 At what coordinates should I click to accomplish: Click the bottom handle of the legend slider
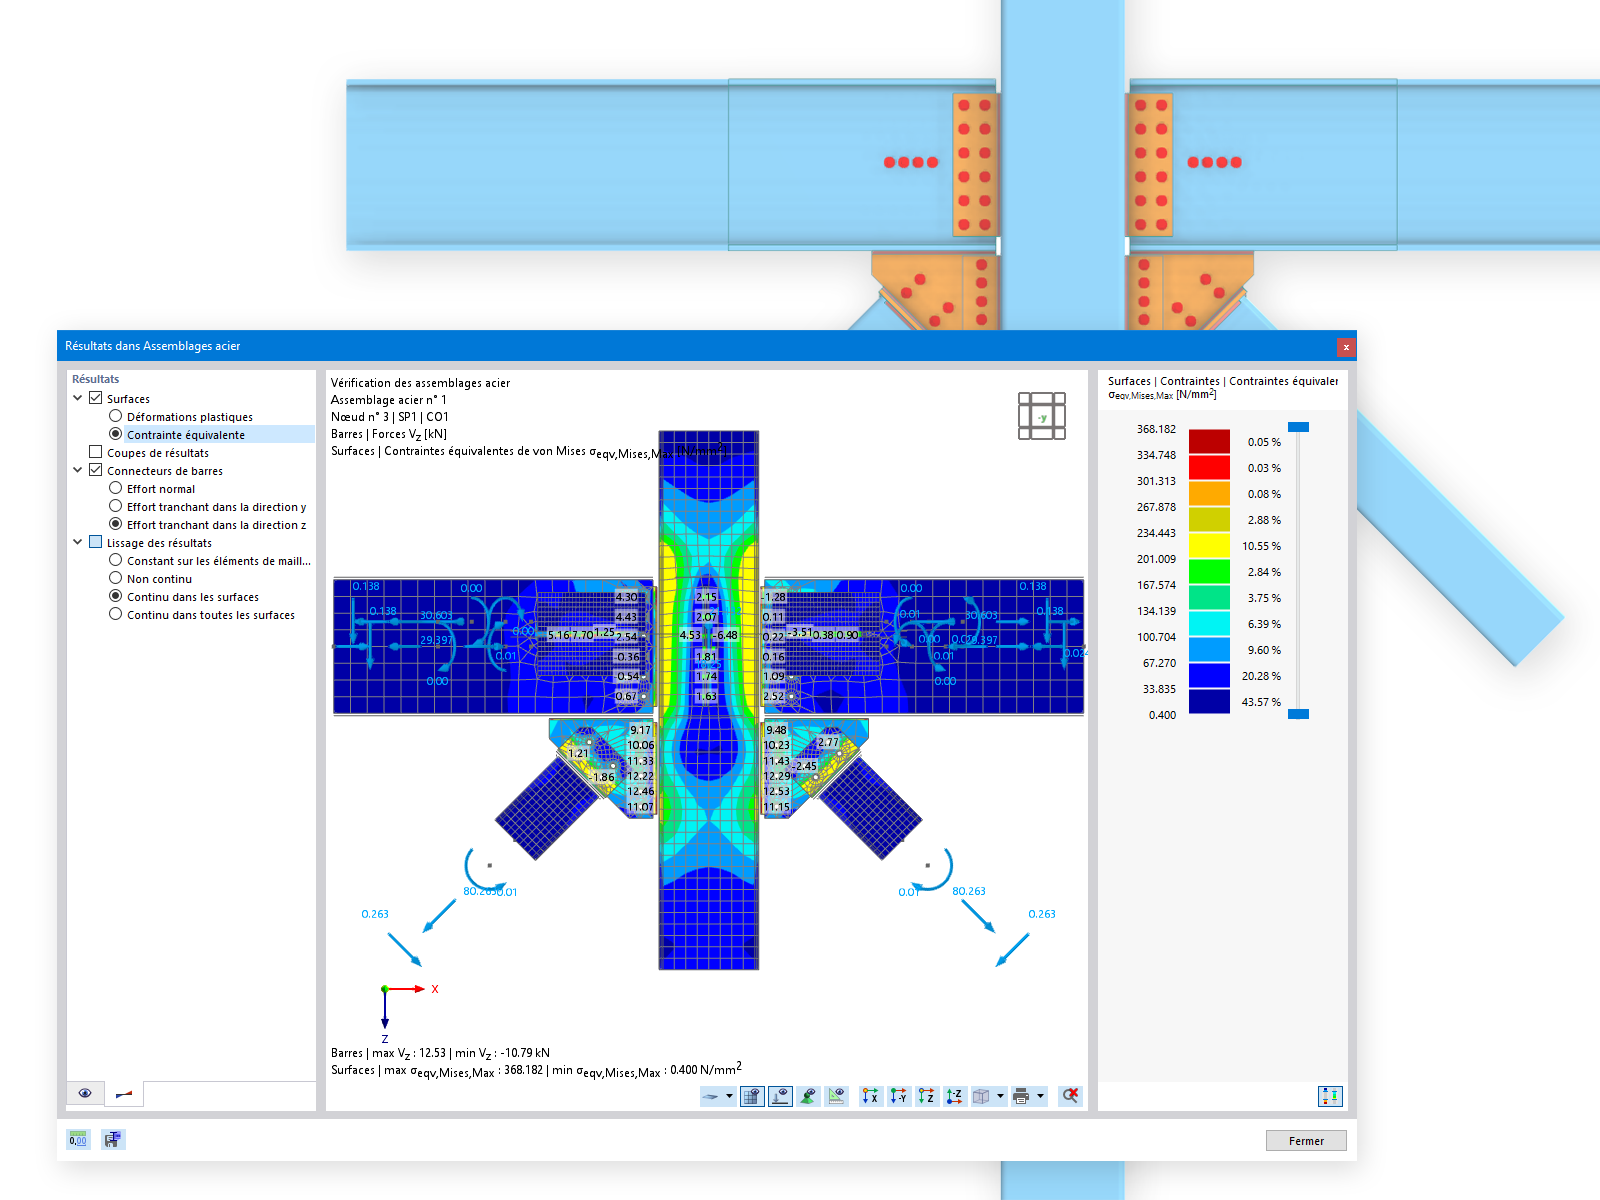tap(1298, 714)
